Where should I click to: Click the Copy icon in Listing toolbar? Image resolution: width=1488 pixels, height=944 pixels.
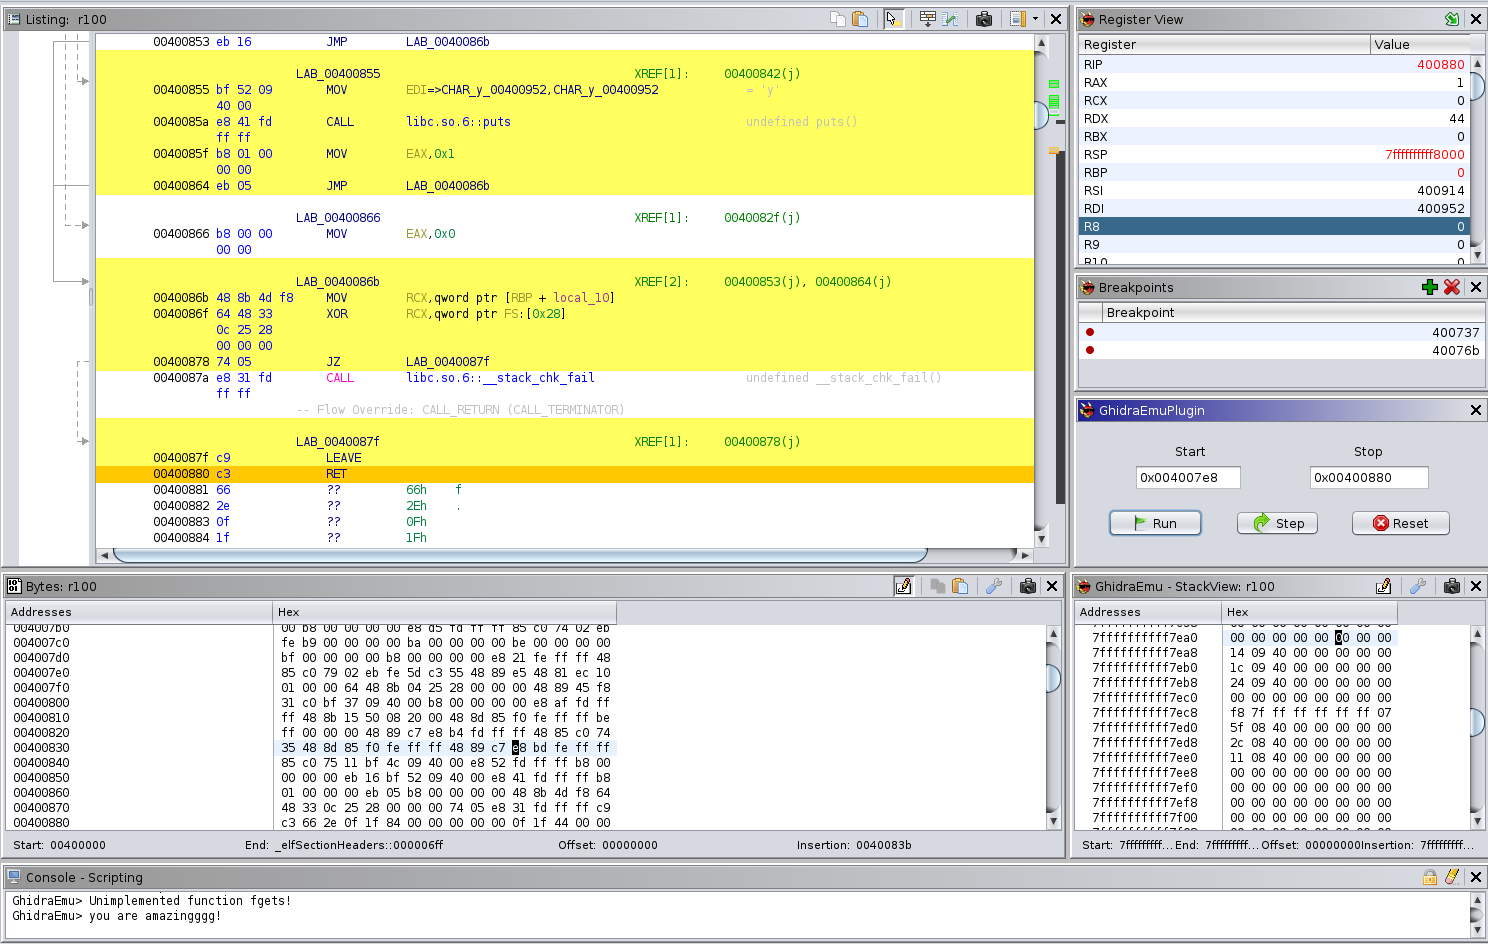(838, 19)
